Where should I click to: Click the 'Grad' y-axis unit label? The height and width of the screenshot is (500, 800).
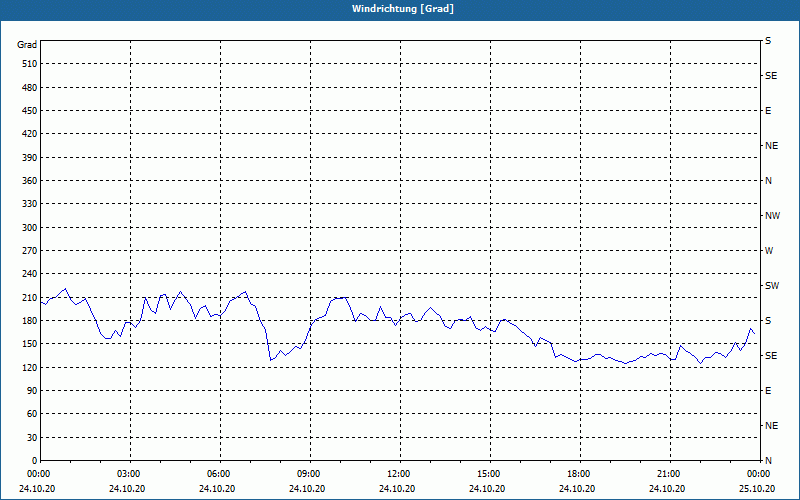pyautogui.click(x=27, y=45)
